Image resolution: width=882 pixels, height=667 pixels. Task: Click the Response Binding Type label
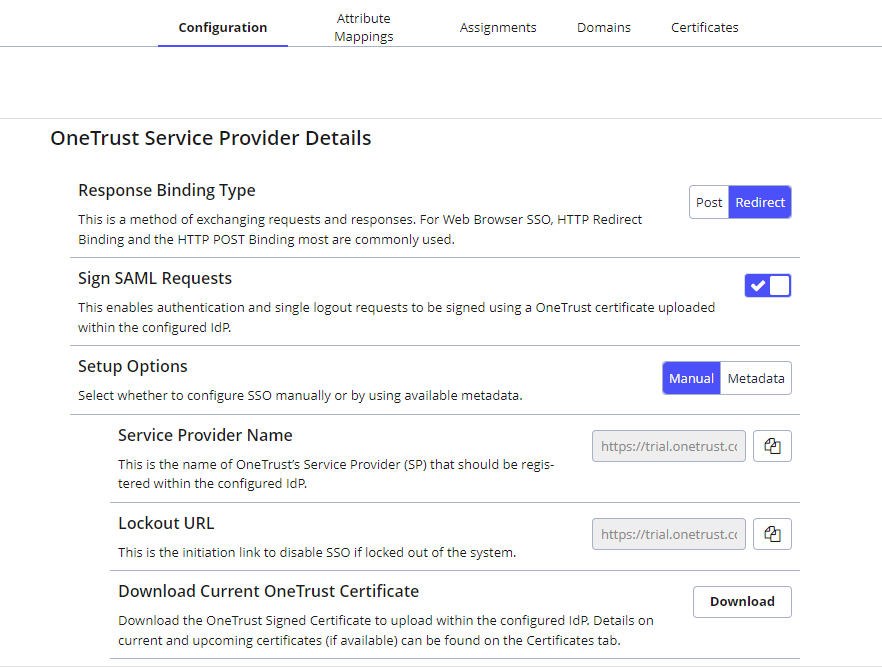pyautogui.click(x=167, y=191)
